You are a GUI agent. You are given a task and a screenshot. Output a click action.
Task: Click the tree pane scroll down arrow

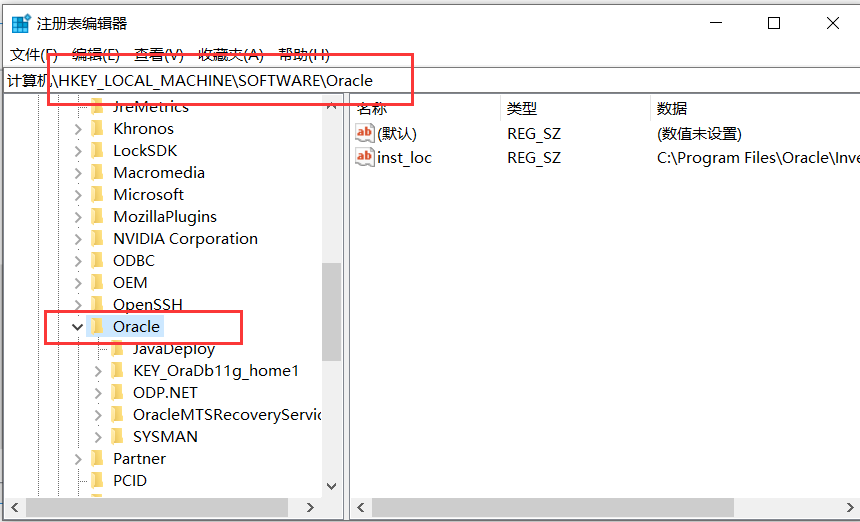pyautogui.click(x=331, y=486)
